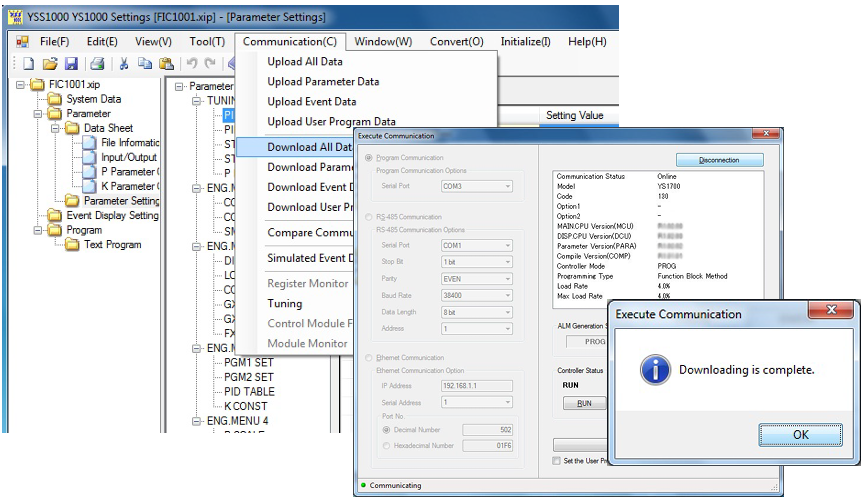Click the New file toolbar icon
This screenshot has width=867, height=502.
tap(29, 63)
